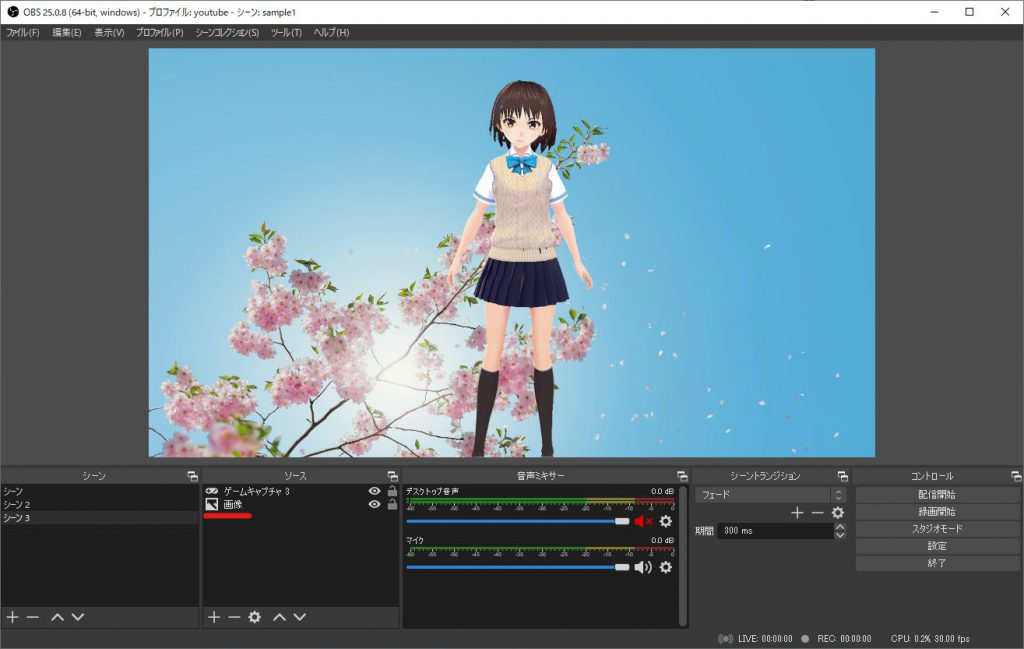Click the マイク volume slider
Screen dimensions: 1024x649
click(x=517, y=567)
